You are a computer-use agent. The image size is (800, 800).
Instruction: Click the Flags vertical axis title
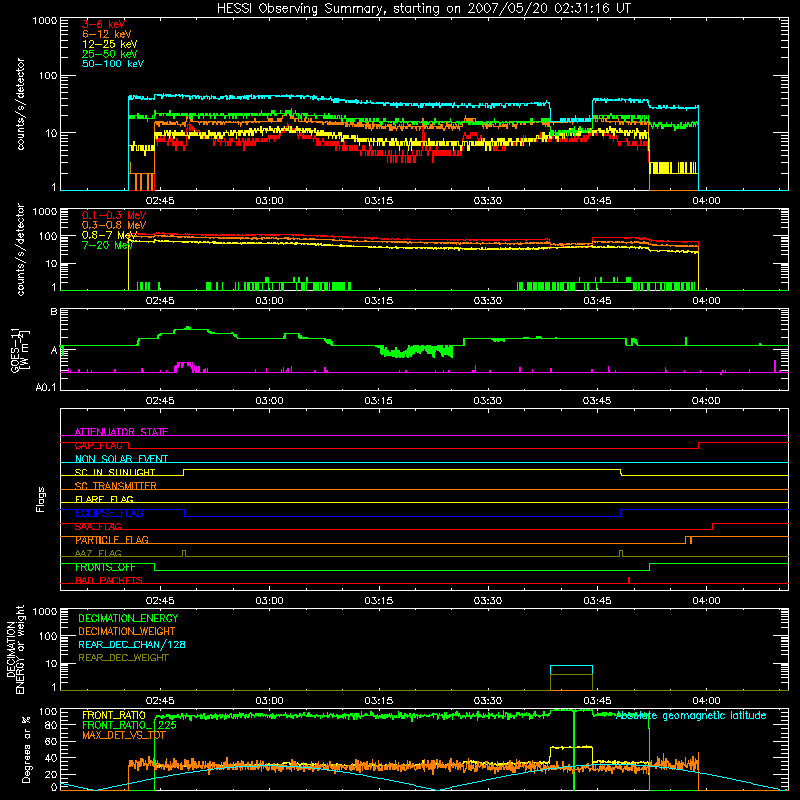coord(41,499)
